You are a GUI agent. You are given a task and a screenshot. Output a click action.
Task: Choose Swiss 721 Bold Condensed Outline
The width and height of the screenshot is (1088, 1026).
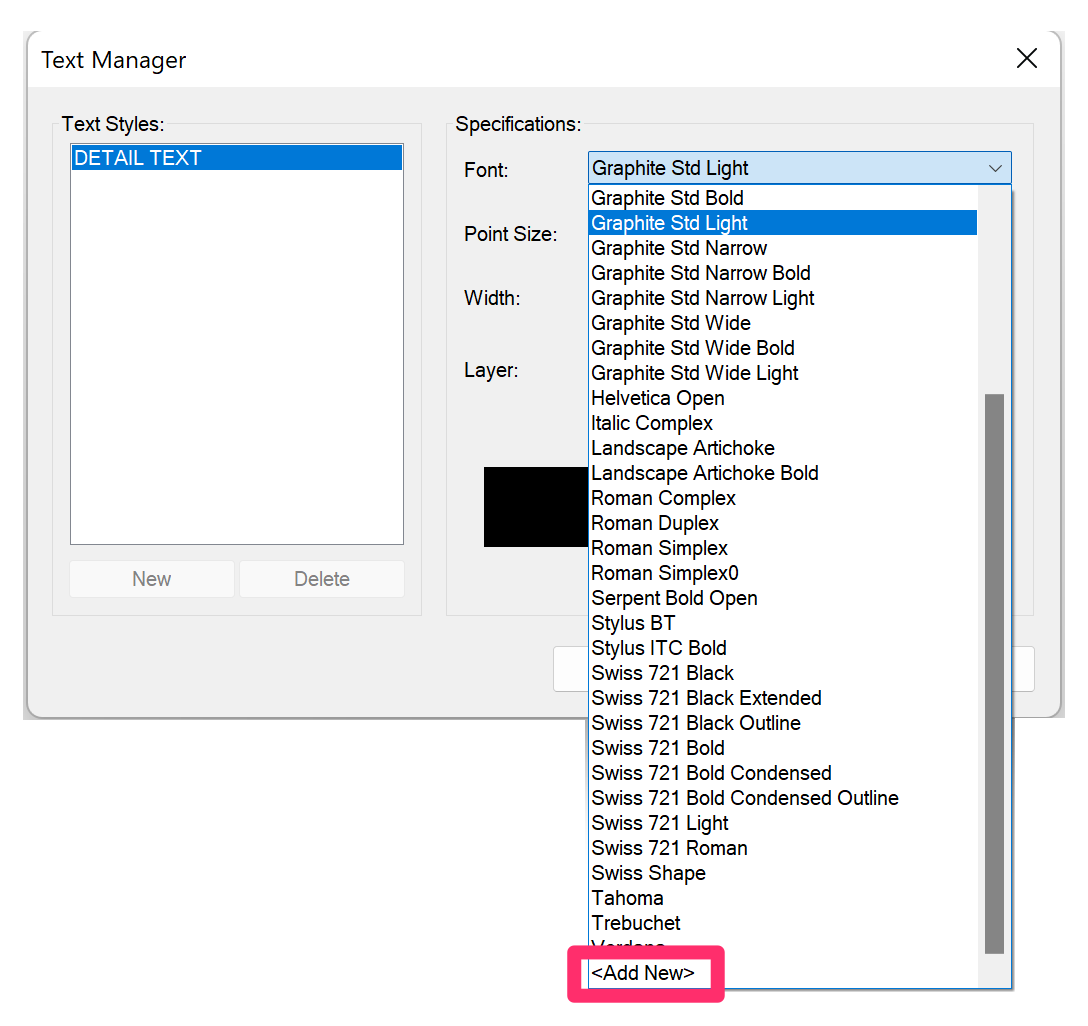pos(744,798)
